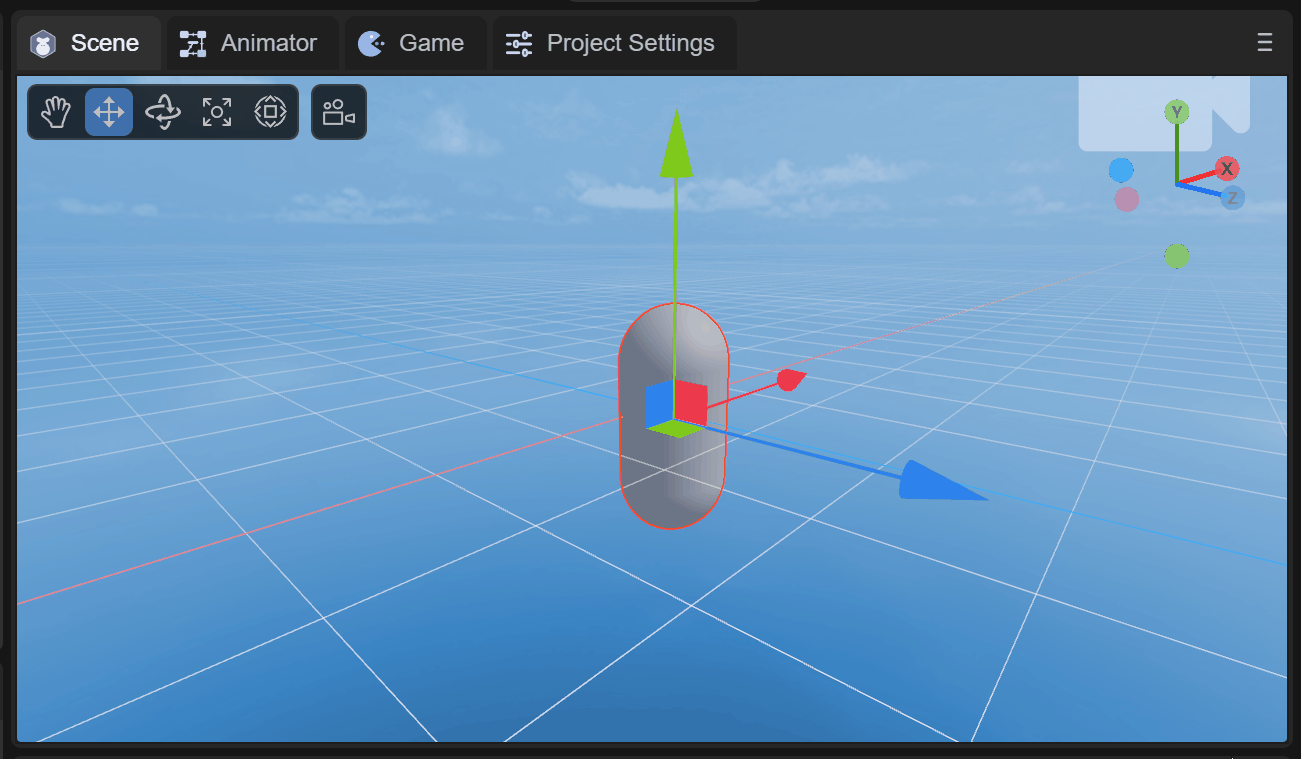Open the Project Settings tab
1301x759 pixels.
[612, 43]
